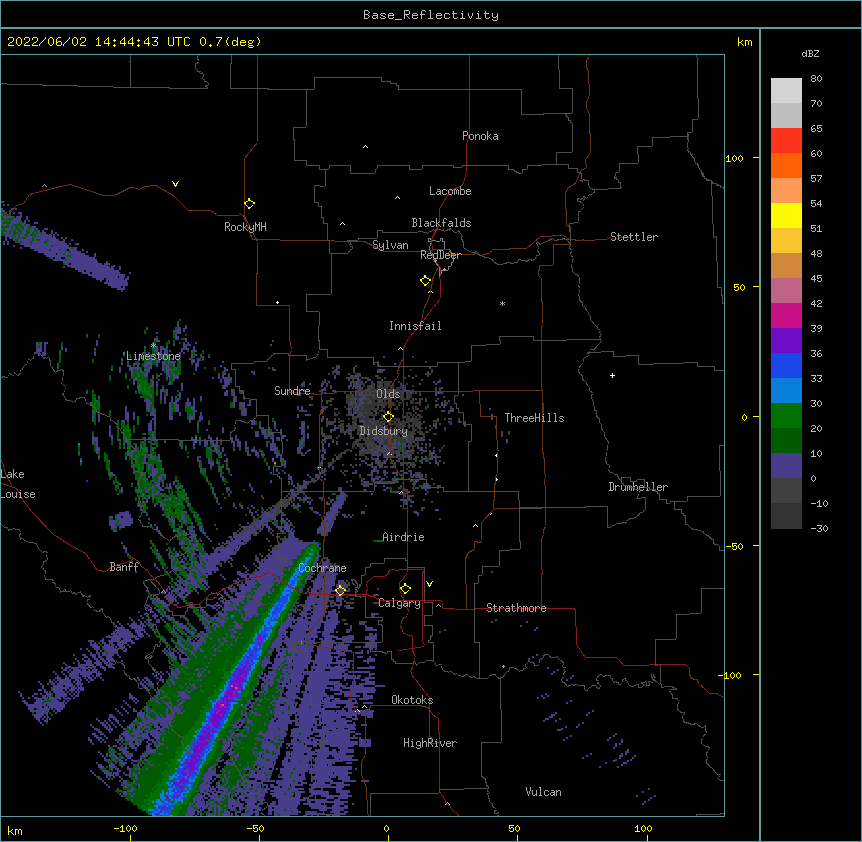Screen dimensions: 862x842
Task: Click the Calgary city label
Action: (399, 603)
